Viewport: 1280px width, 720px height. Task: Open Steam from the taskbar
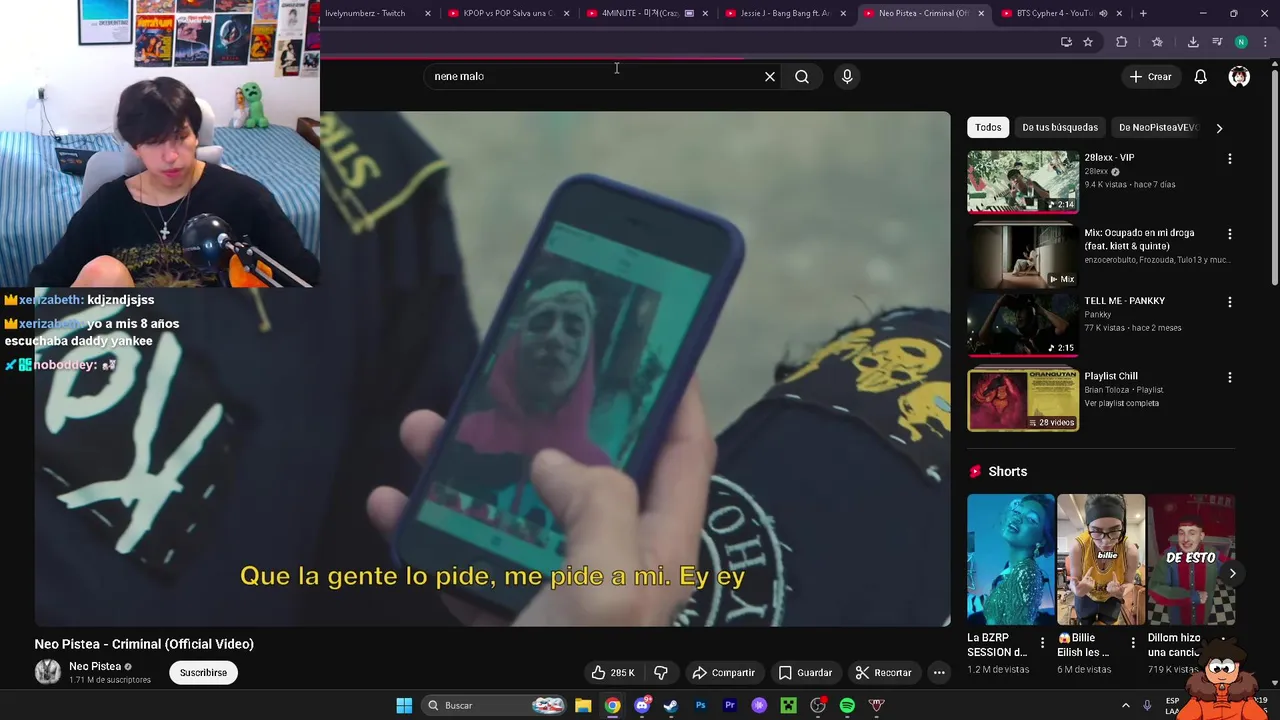click(671, 705)
